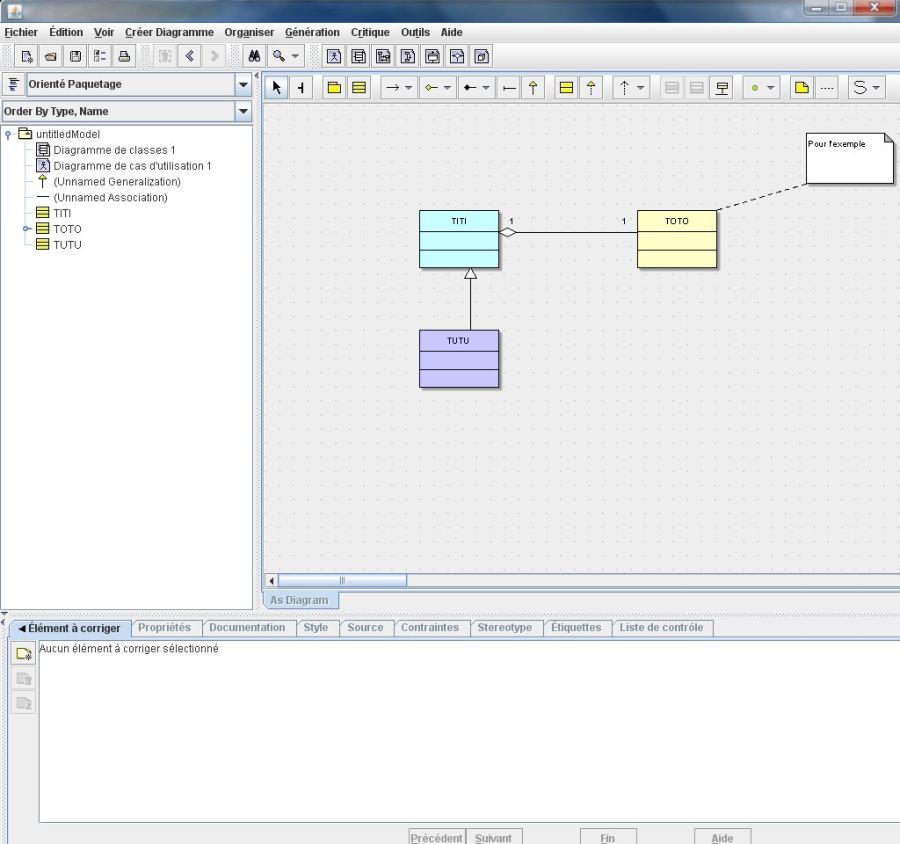This screenshot has width=900, height=844.
Task: Select the Zoom magnifier dropdown tool
Action: coord(283,56)
